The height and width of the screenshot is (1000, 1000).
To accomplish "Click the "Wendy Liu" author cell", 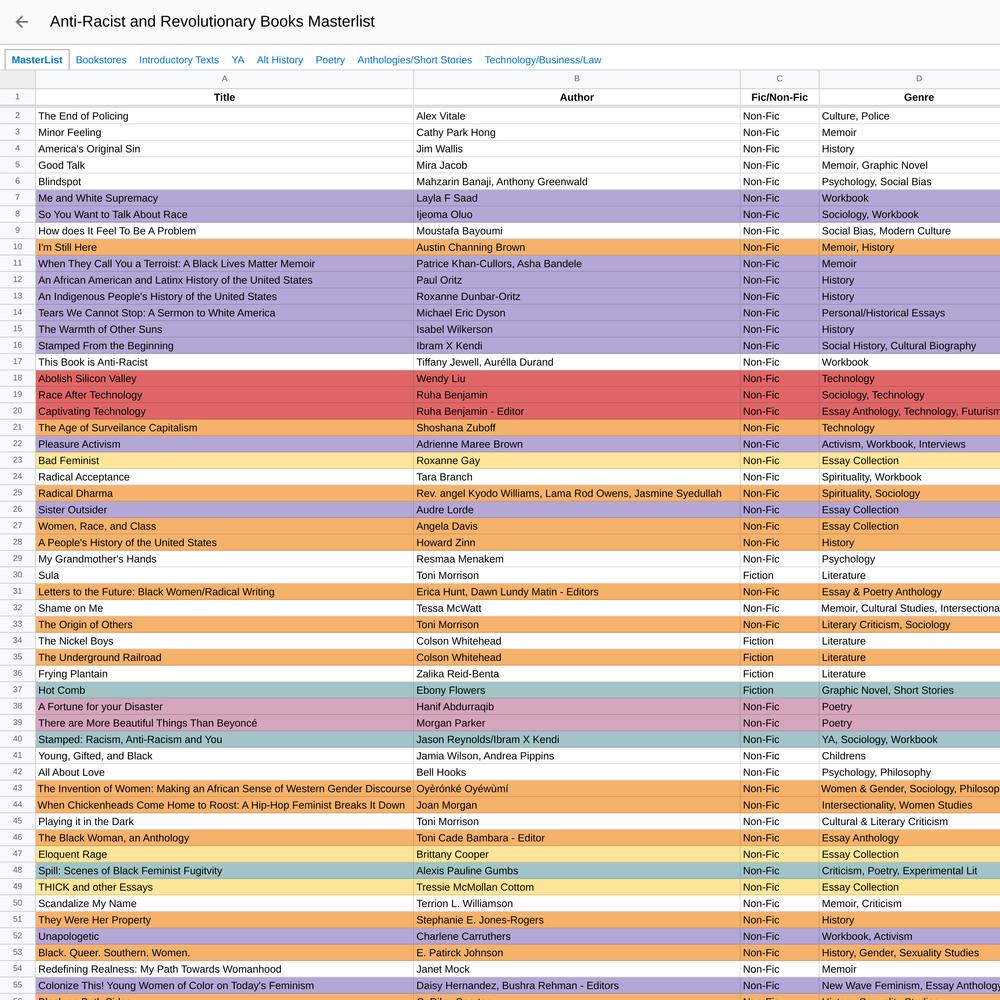I will [577, 379].
